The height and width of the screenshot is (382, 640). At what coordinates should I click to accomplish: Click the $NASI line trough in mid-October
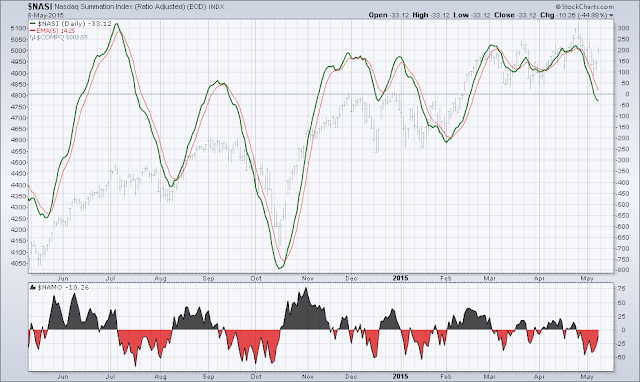[280, 268]
